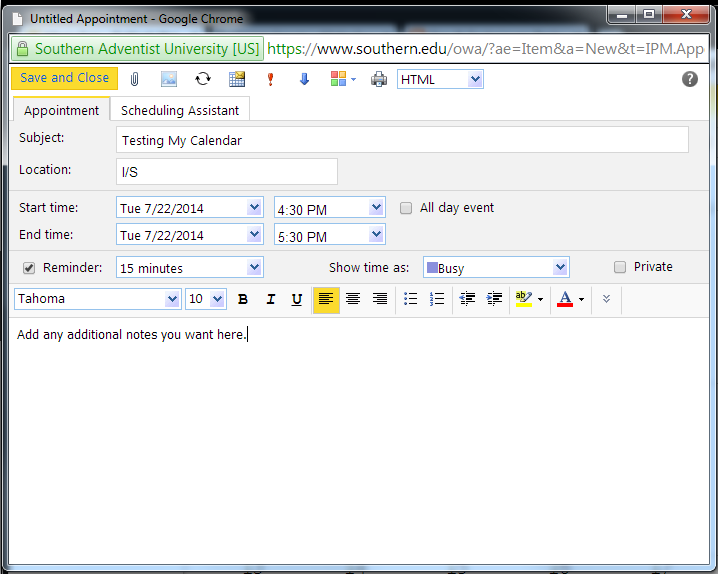Screen dimensions: 718x574
Task: Expand more formatting options chevron
Action: click(x=606, y=299)
